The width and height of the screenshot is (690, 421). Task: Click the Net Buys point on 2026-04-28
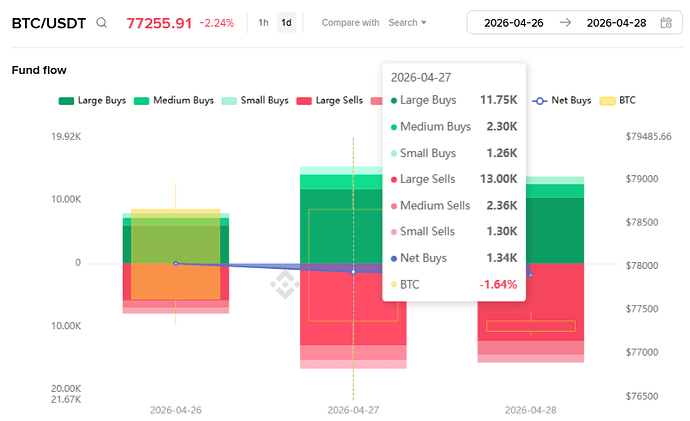[x=531, y=275]
